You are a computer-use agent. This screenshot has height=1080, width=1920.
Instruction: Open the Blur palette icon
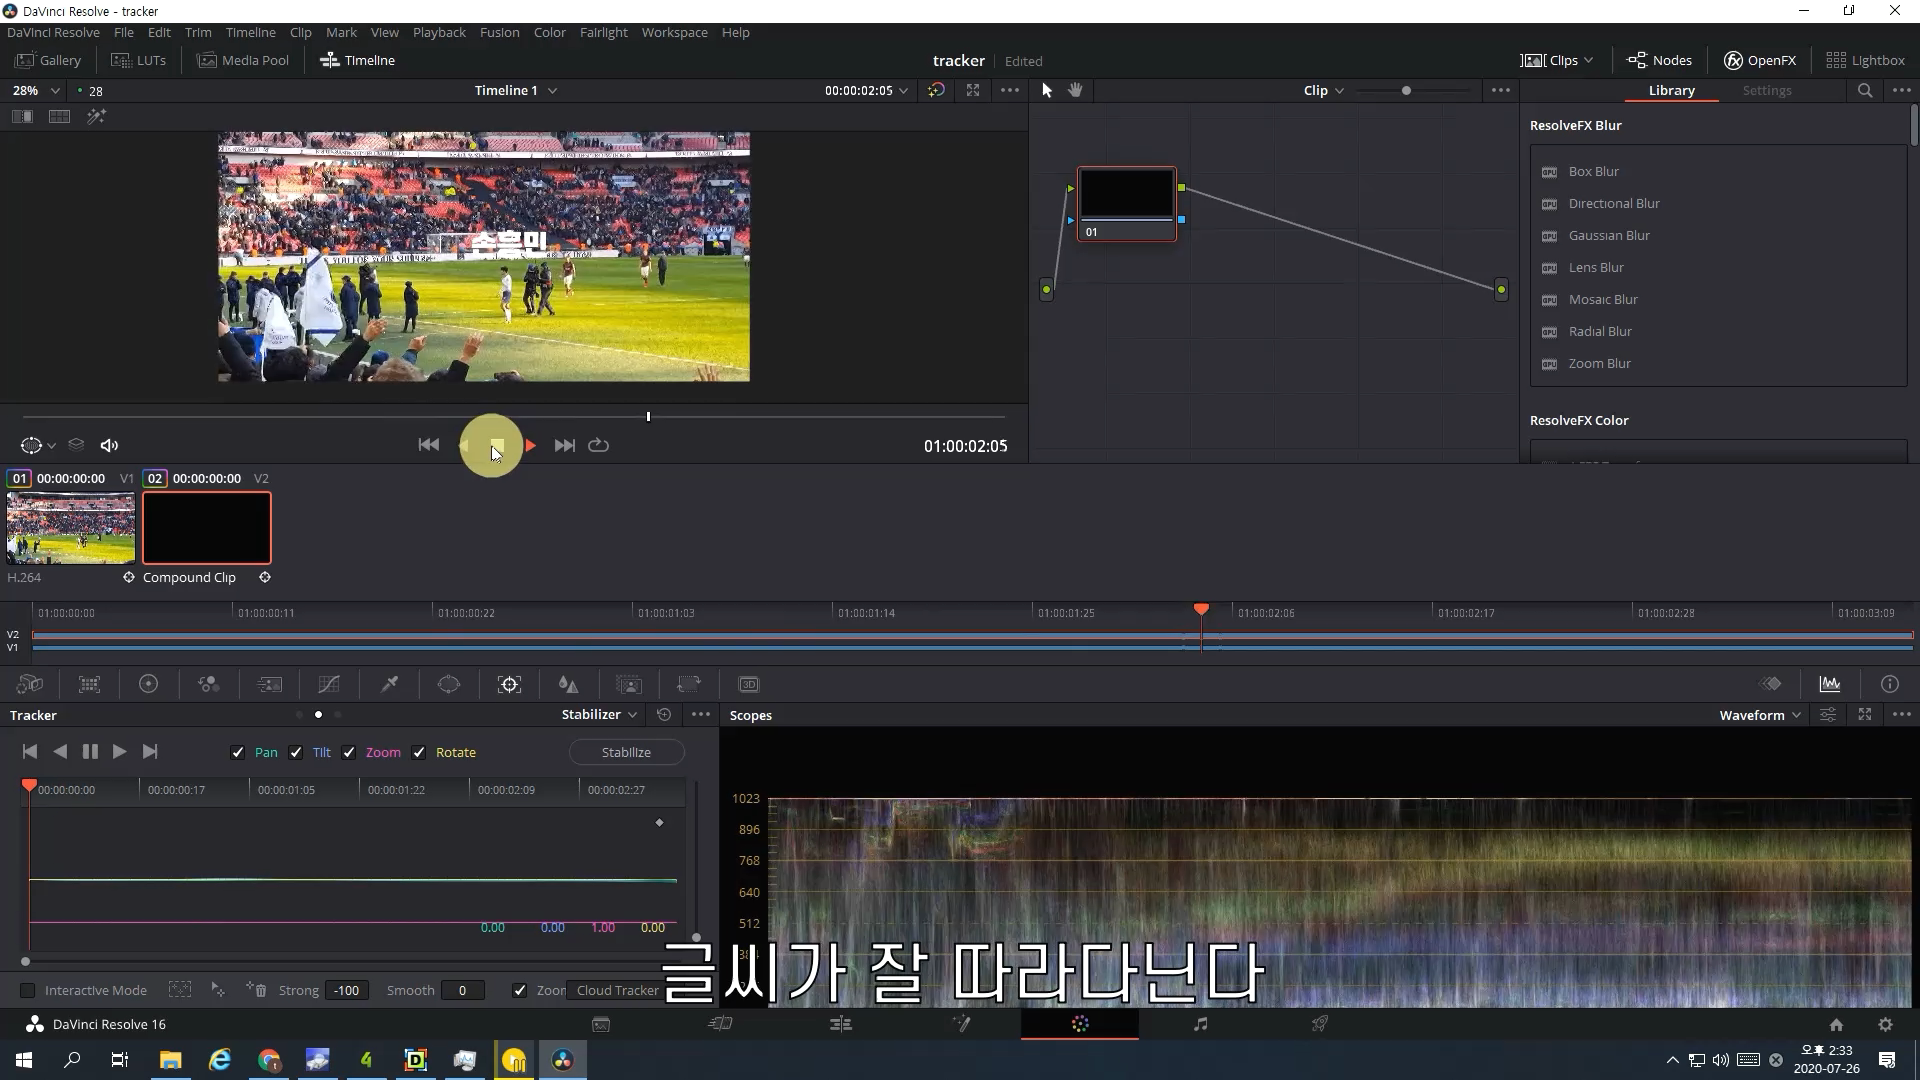pyautogui.click(x=568, y=685)
